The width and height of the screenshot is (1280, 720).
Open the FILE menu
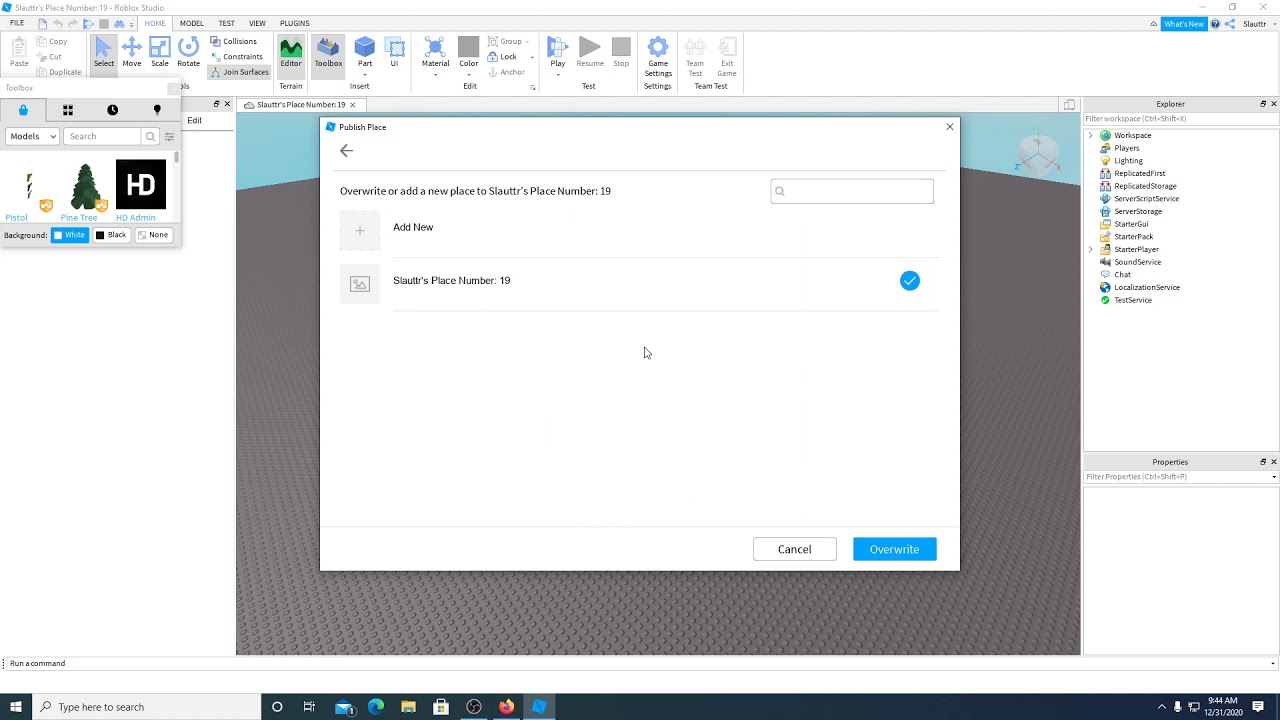coord(17,23)
